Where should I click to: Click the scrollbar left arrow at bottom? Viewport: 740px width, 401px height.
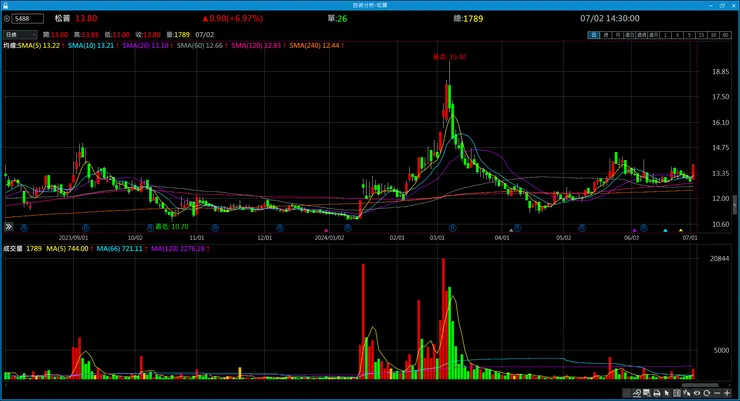coord(6,385)
